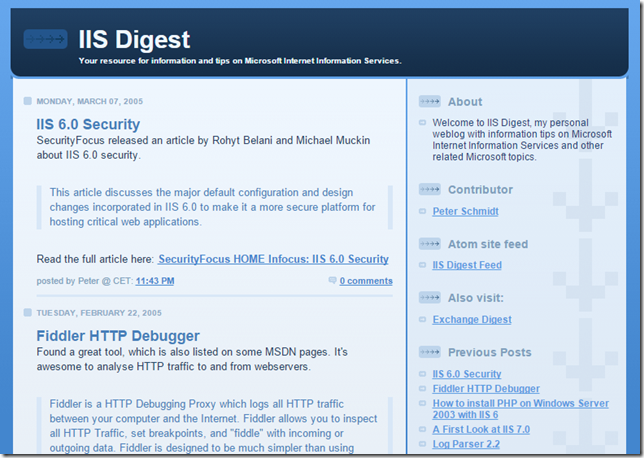Click the arrows logo beside IIS Digest title

pyautogui.click(x=45, y=39)
